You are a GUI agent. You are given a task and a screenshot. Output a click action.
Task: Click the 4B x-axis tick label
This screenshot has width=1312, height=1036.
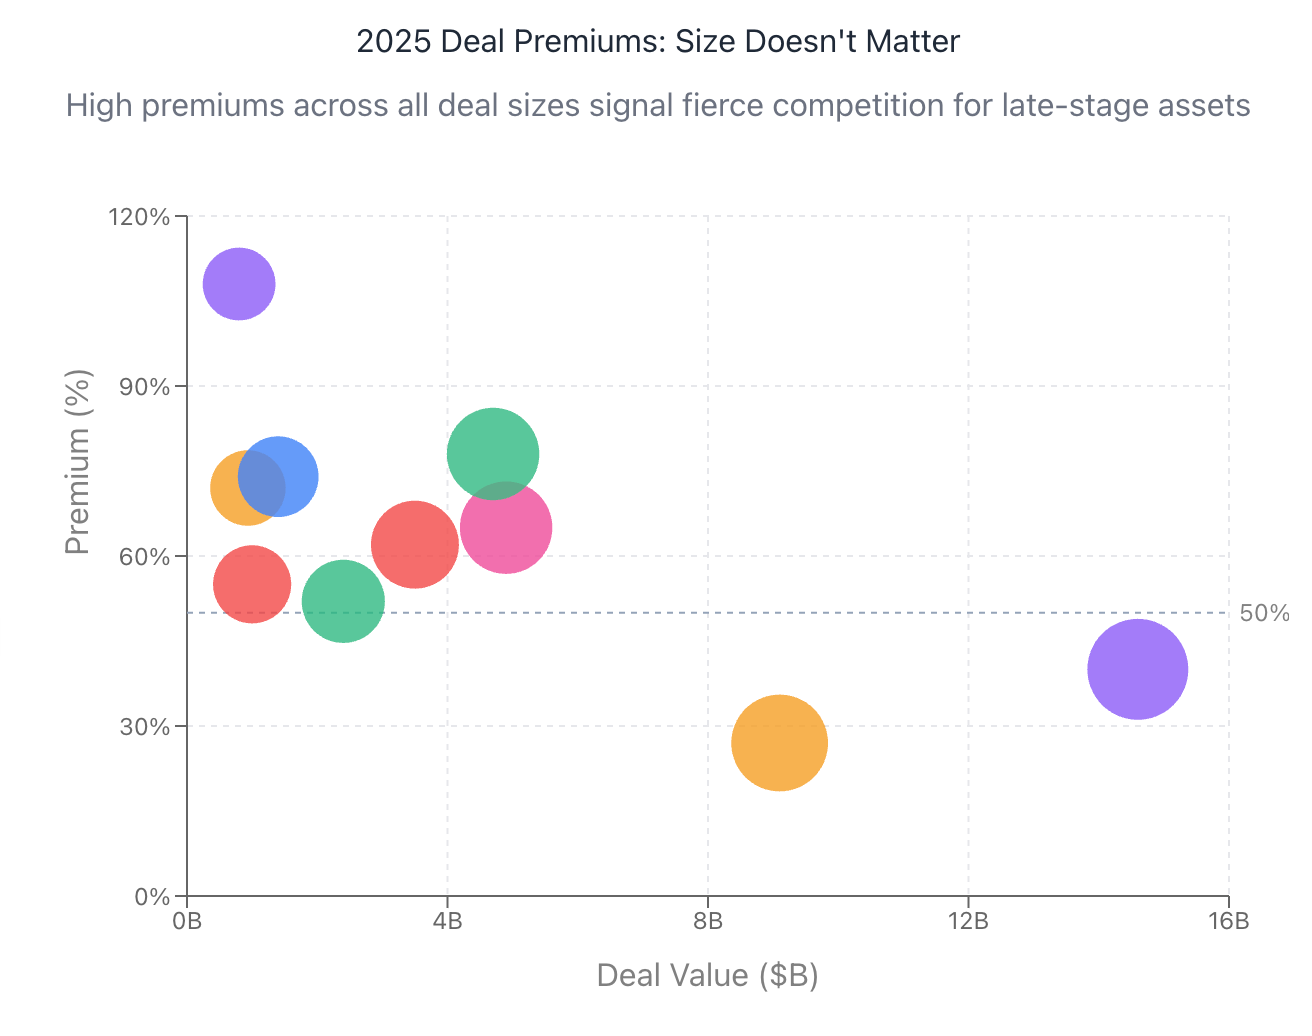click(x=447, y=921)
